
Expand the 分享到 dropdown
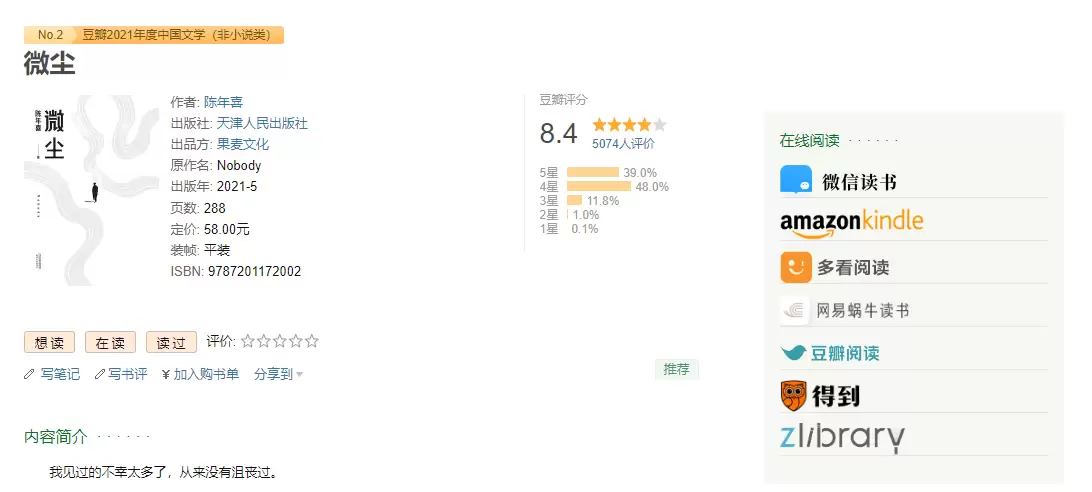tap(279, 374)
